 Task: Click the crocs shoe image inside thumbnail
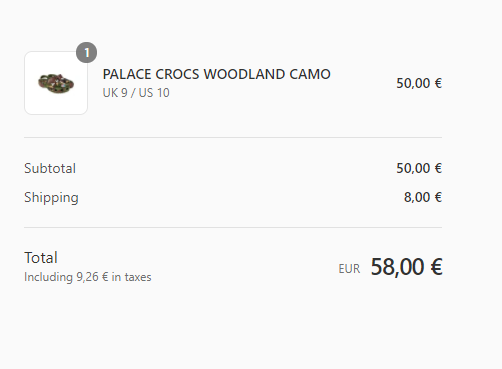click(x=56, y=84)
